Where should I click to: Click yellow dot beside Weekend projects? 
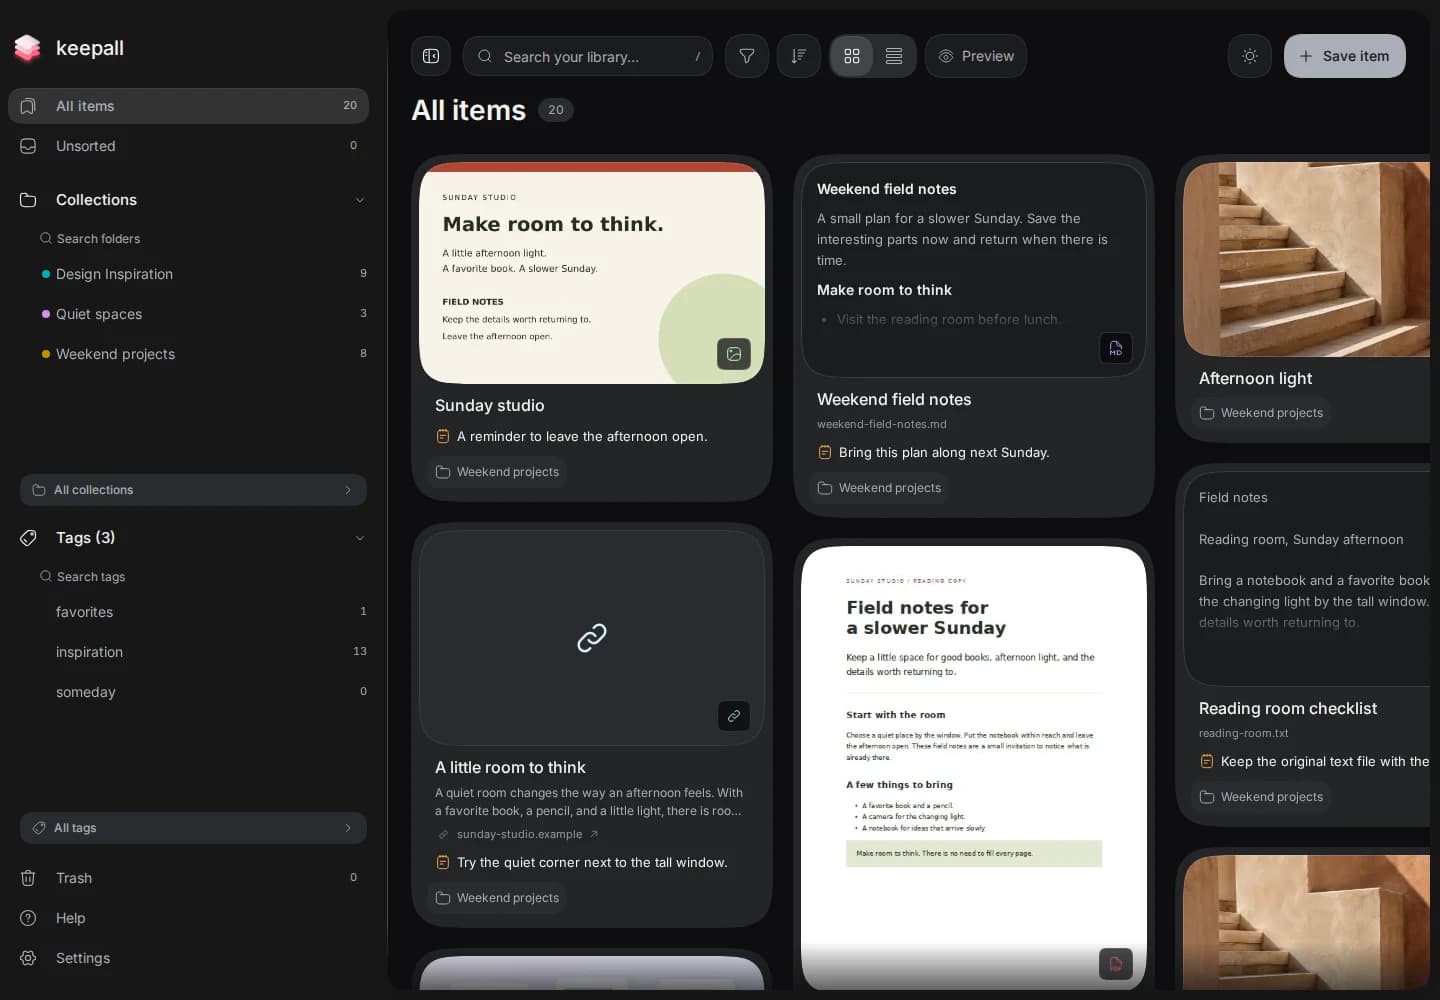click(x=46, y=354)
